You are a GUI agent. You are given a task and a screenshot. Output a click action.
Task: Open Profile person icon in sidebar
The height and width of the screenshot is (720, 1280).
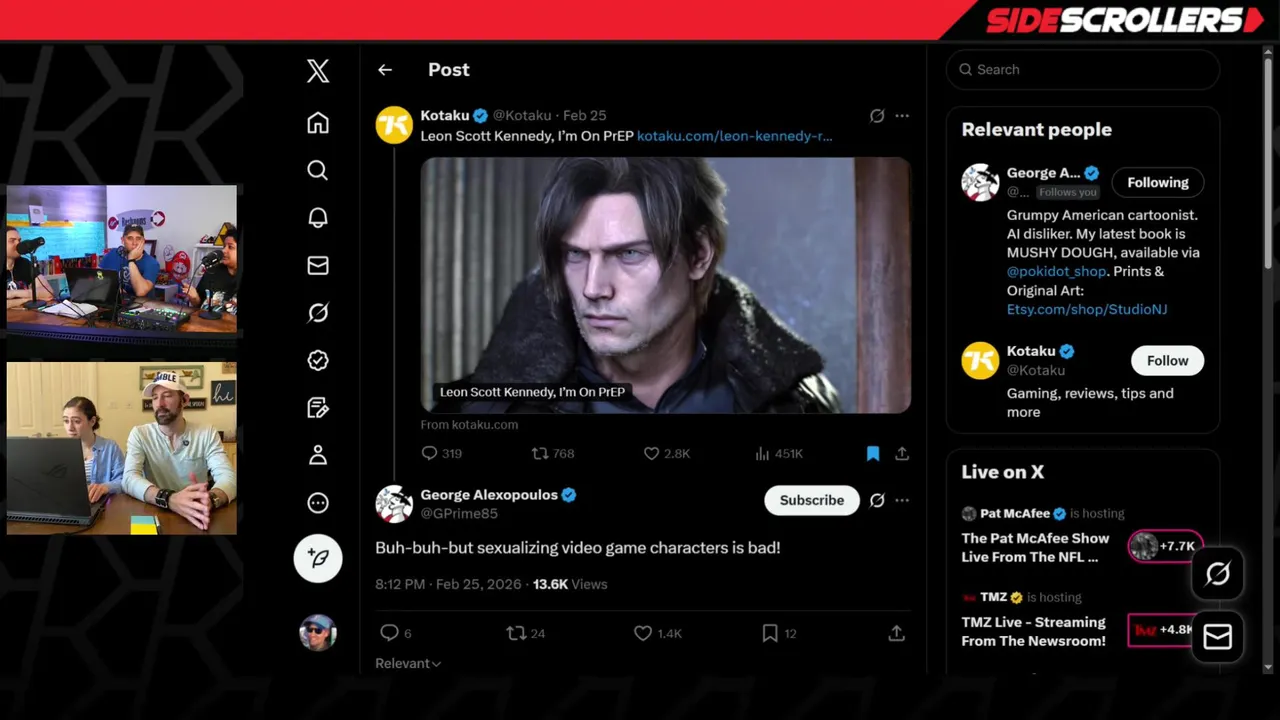[x=318, y=455]
